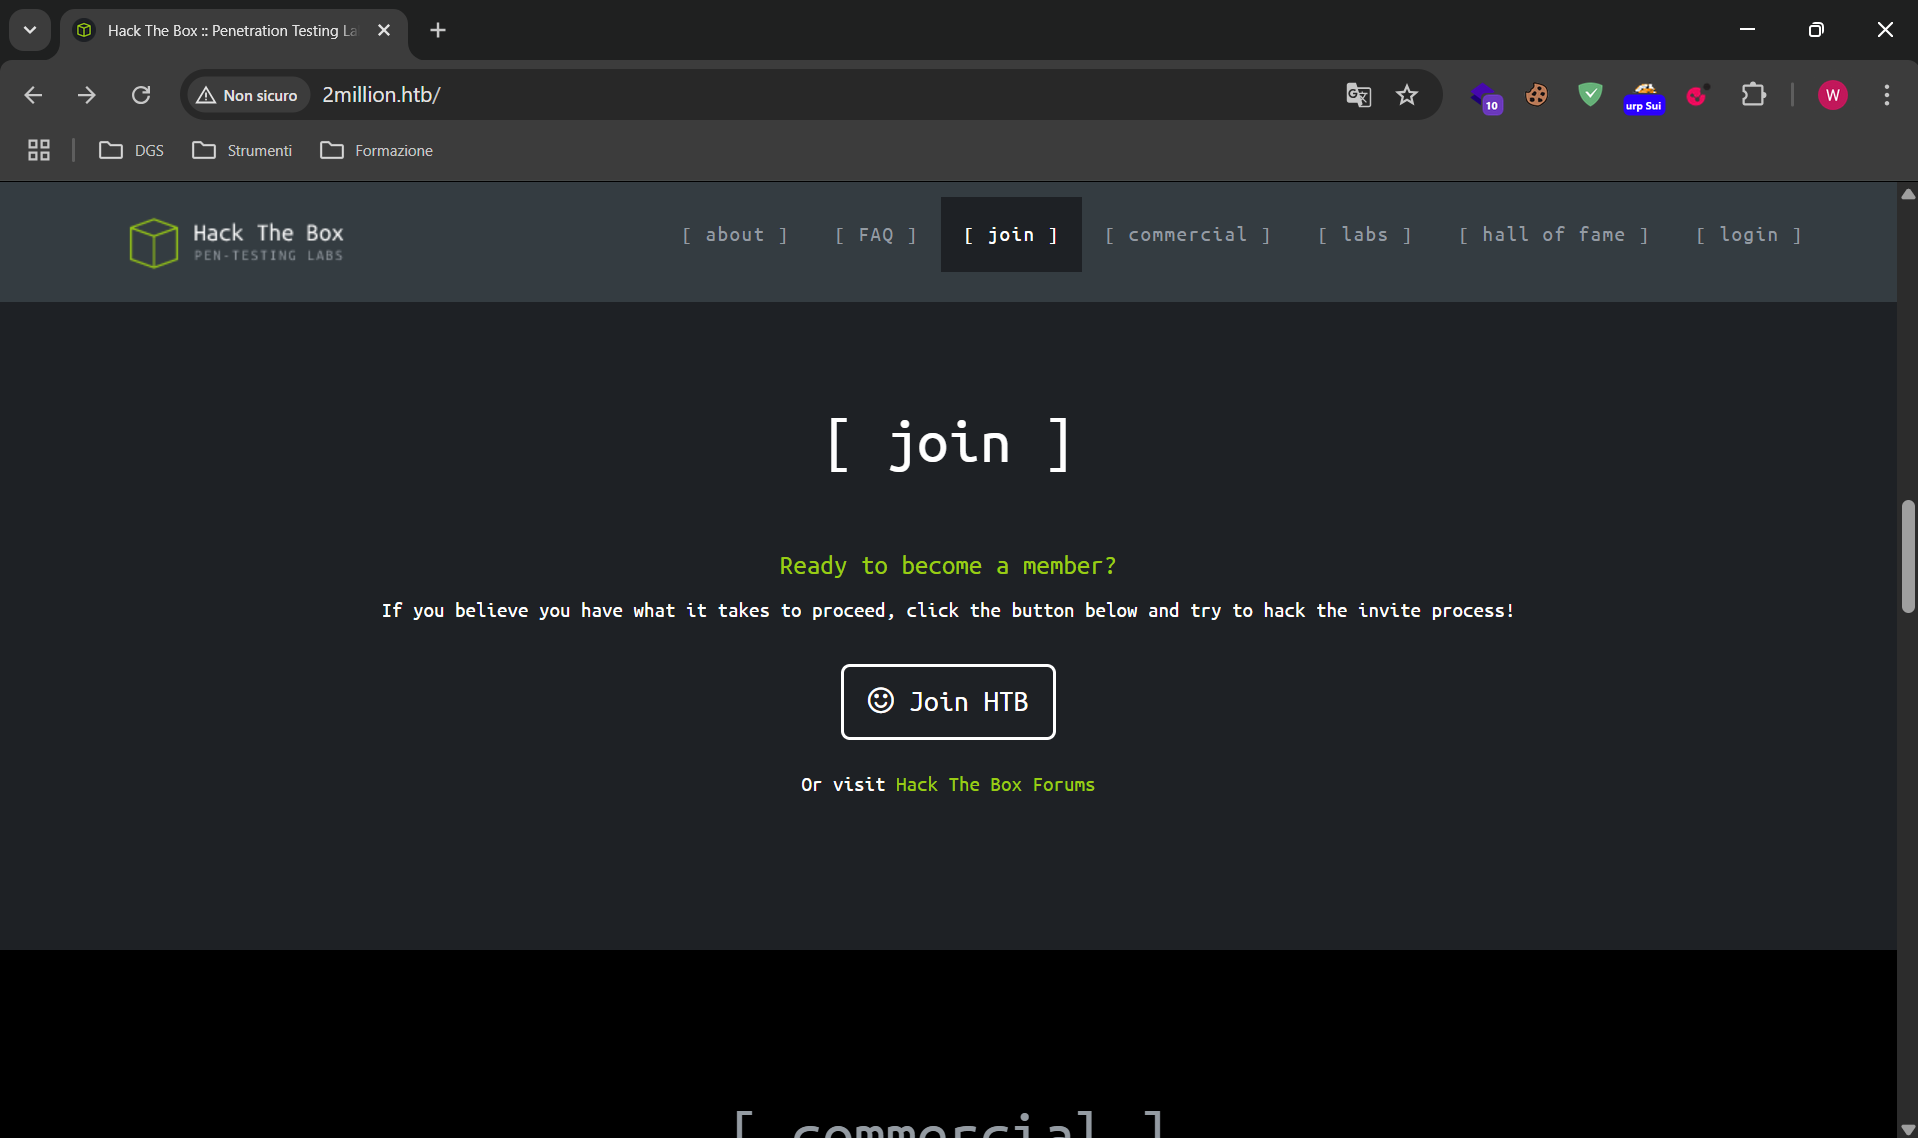This screenshot has width=1918, height=1138.
Task: Click the Join HTB button
Action: pos(948,701)
